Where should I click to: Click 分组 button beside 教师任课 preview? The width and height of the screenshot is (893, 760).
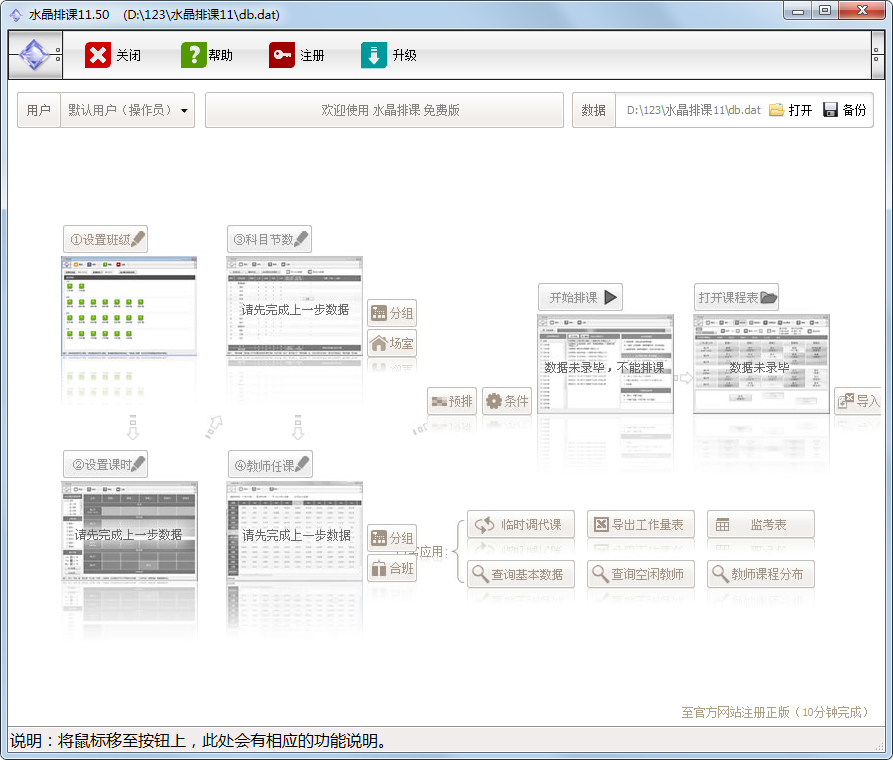click(392, 538)
